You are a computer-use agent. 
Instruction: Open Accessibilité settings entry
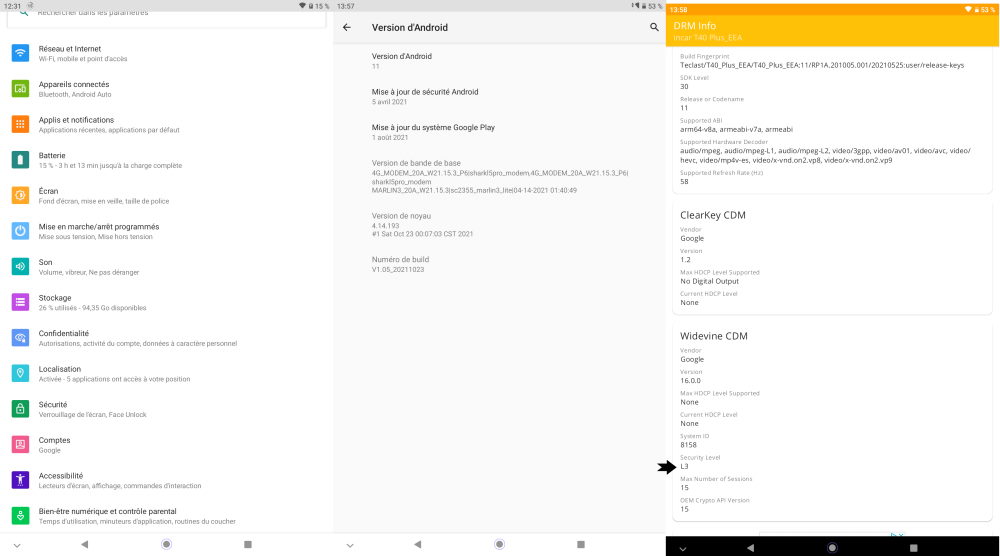tap(166, 481)
